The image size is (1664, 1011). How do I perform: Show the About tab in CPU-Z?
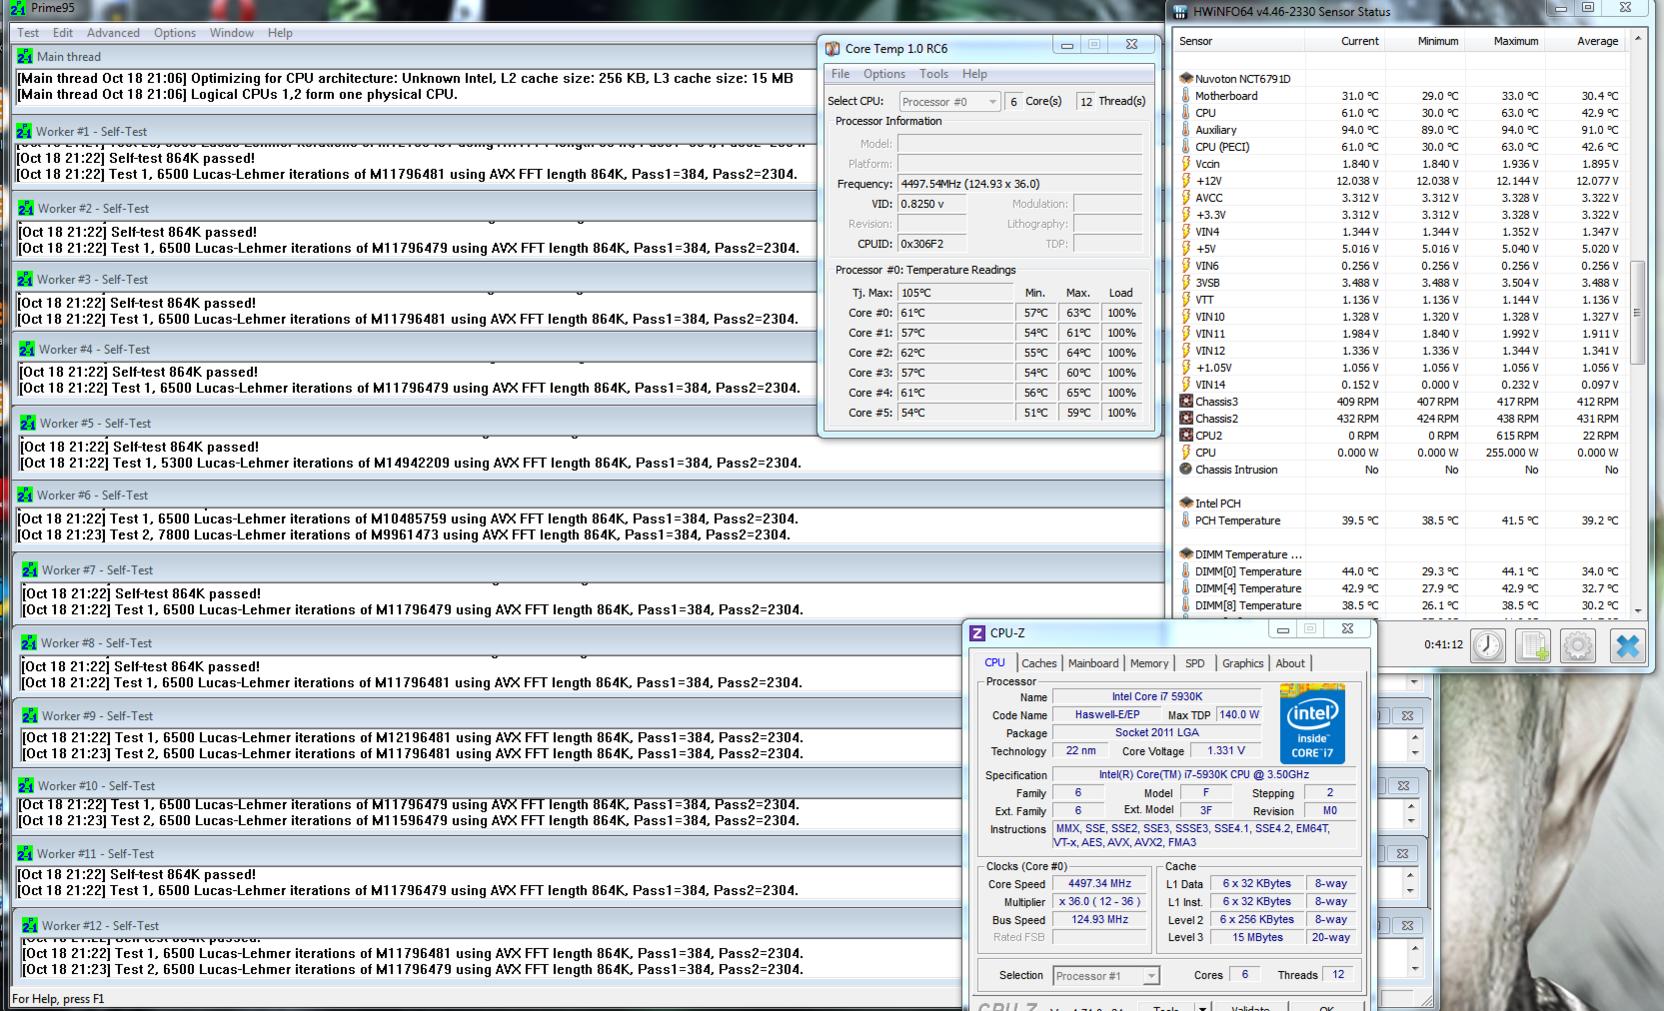[1290, 663]
